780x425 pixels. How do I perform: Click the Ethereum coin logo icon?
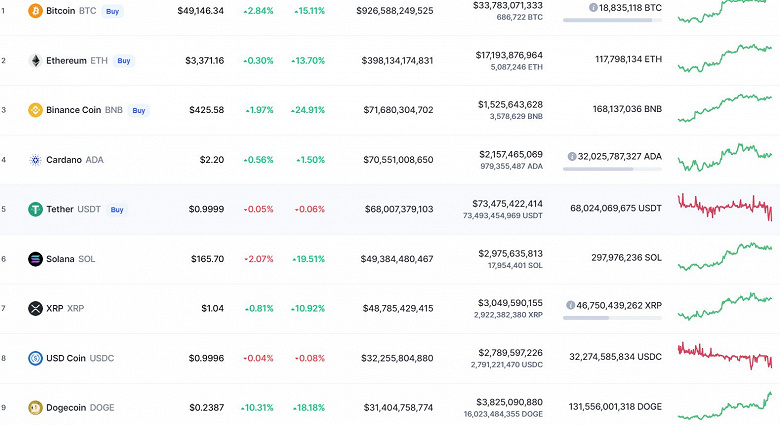coord(35,60)
